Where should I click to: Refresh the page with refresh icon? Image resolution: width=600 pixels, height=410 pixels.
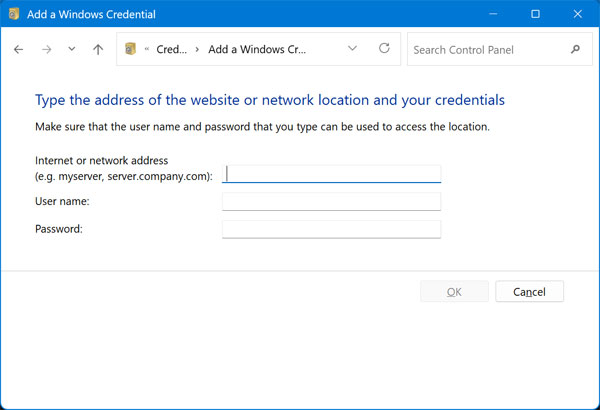[384, 48]
